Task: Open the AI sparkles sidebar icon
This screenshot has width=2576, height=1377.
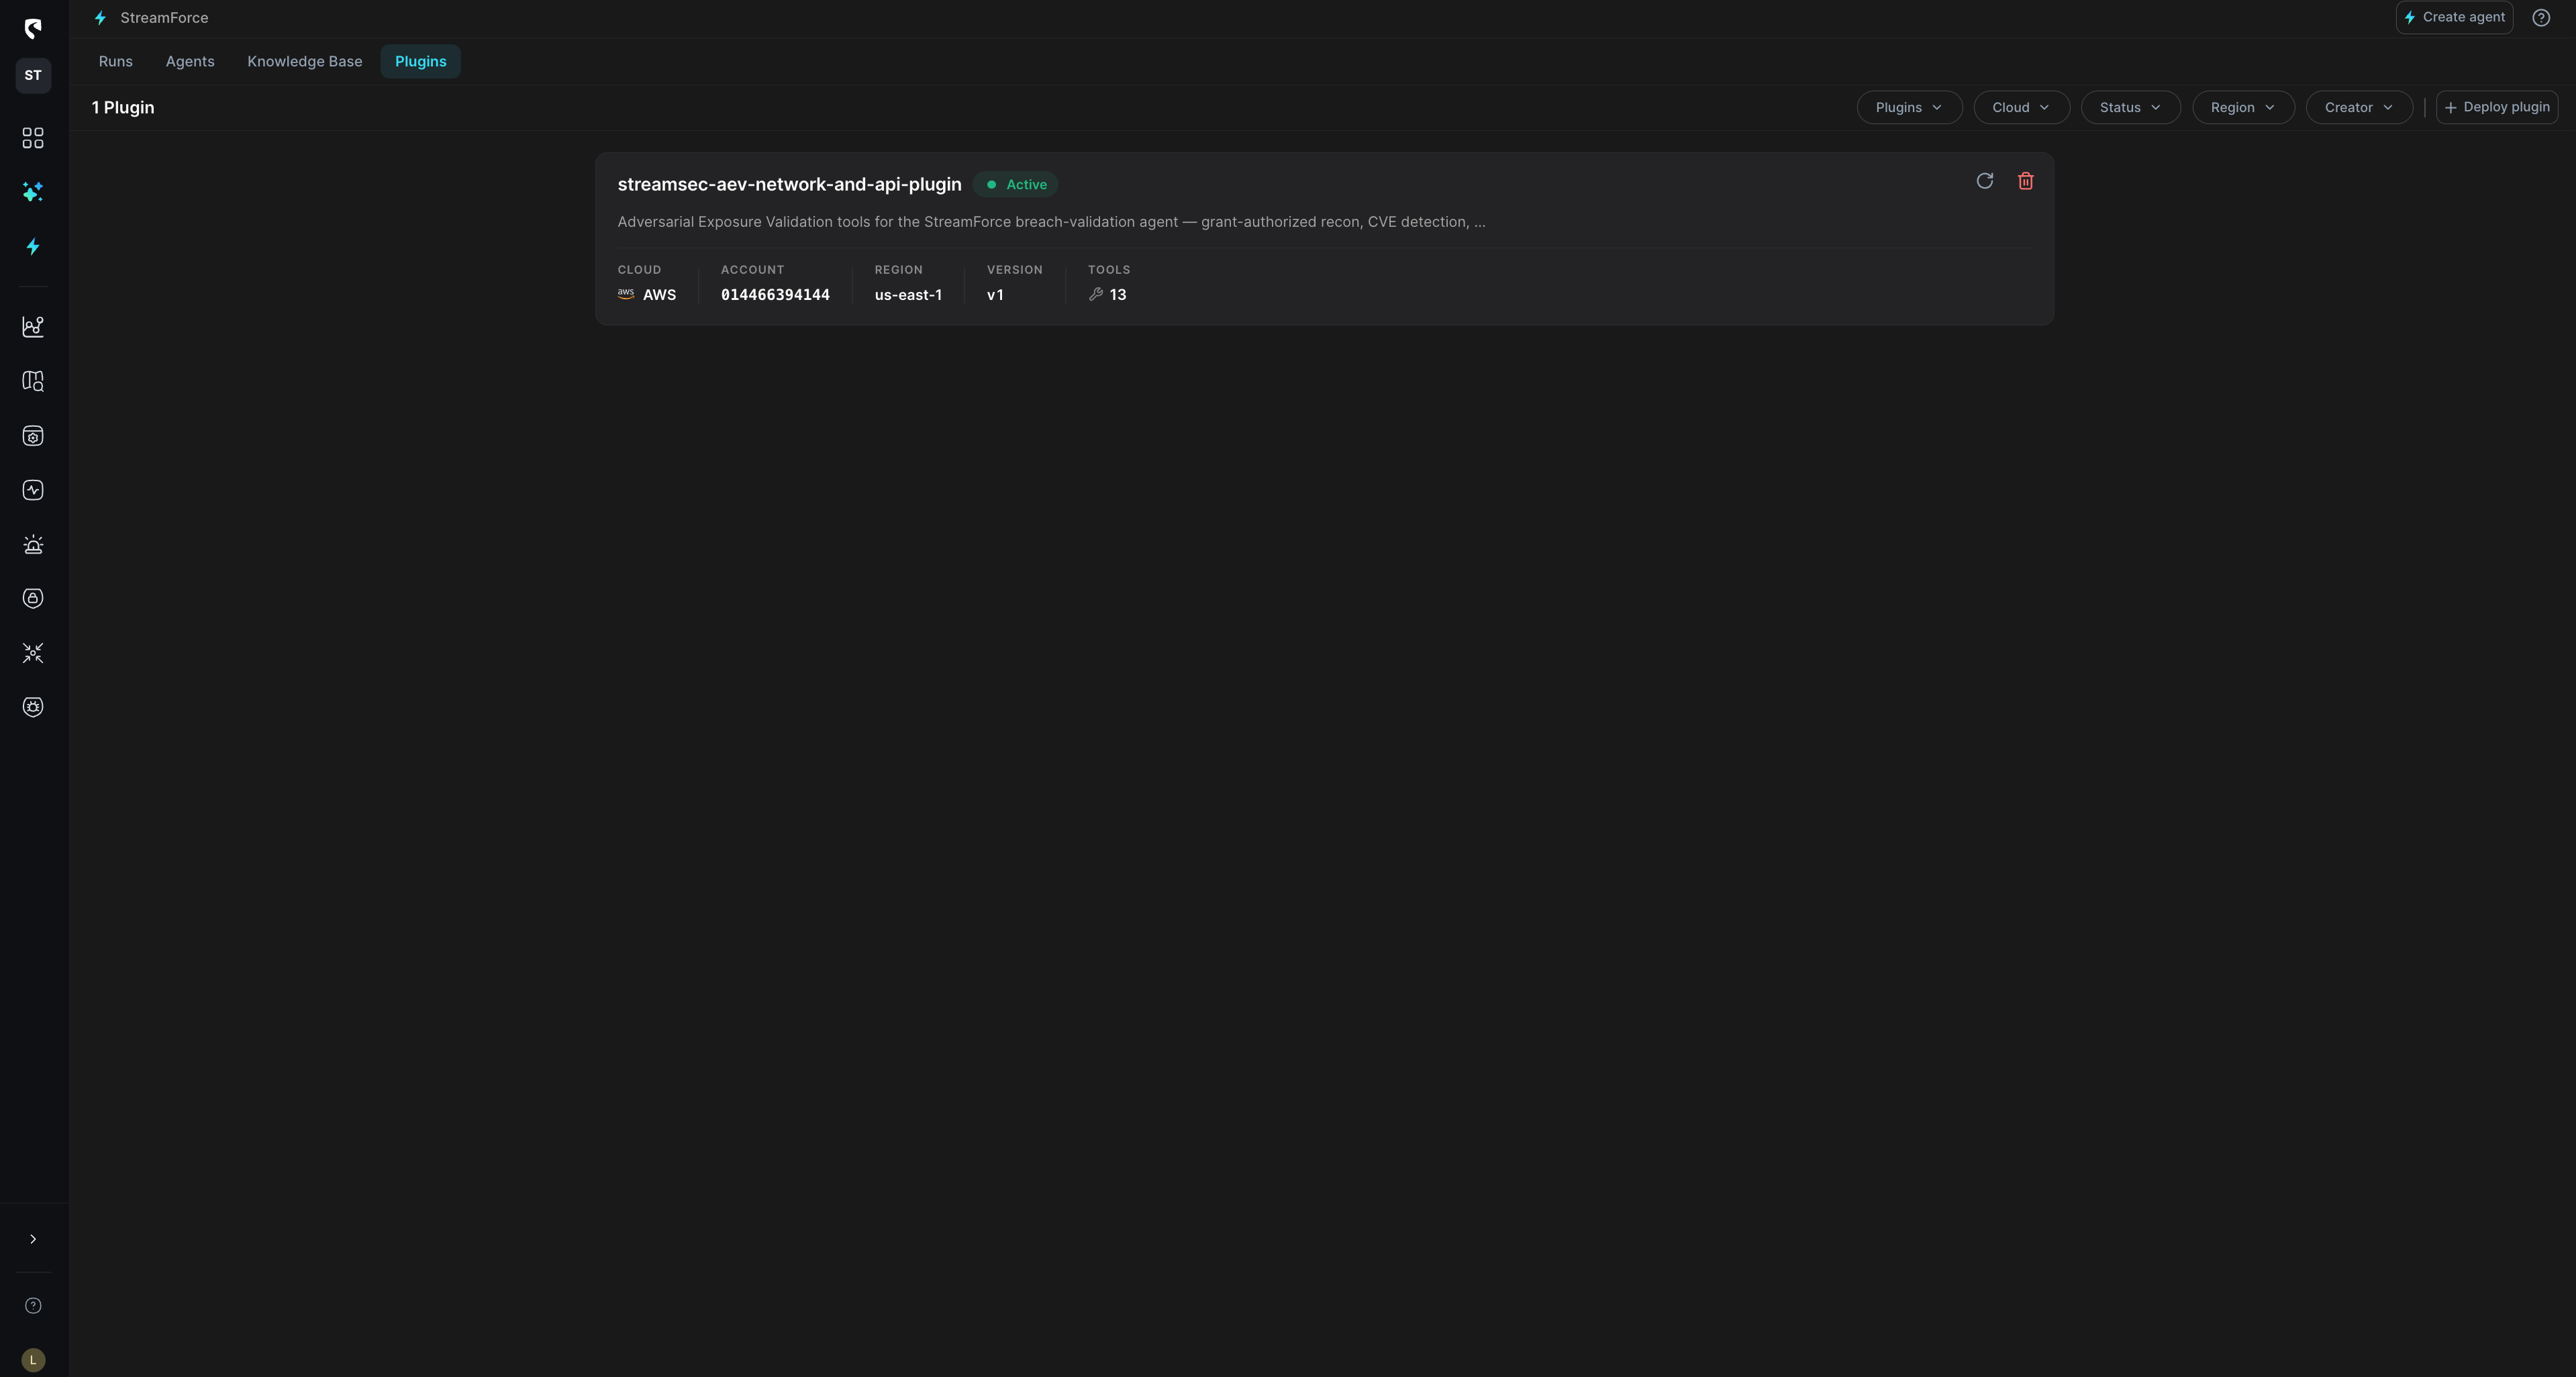Action: 33,192
